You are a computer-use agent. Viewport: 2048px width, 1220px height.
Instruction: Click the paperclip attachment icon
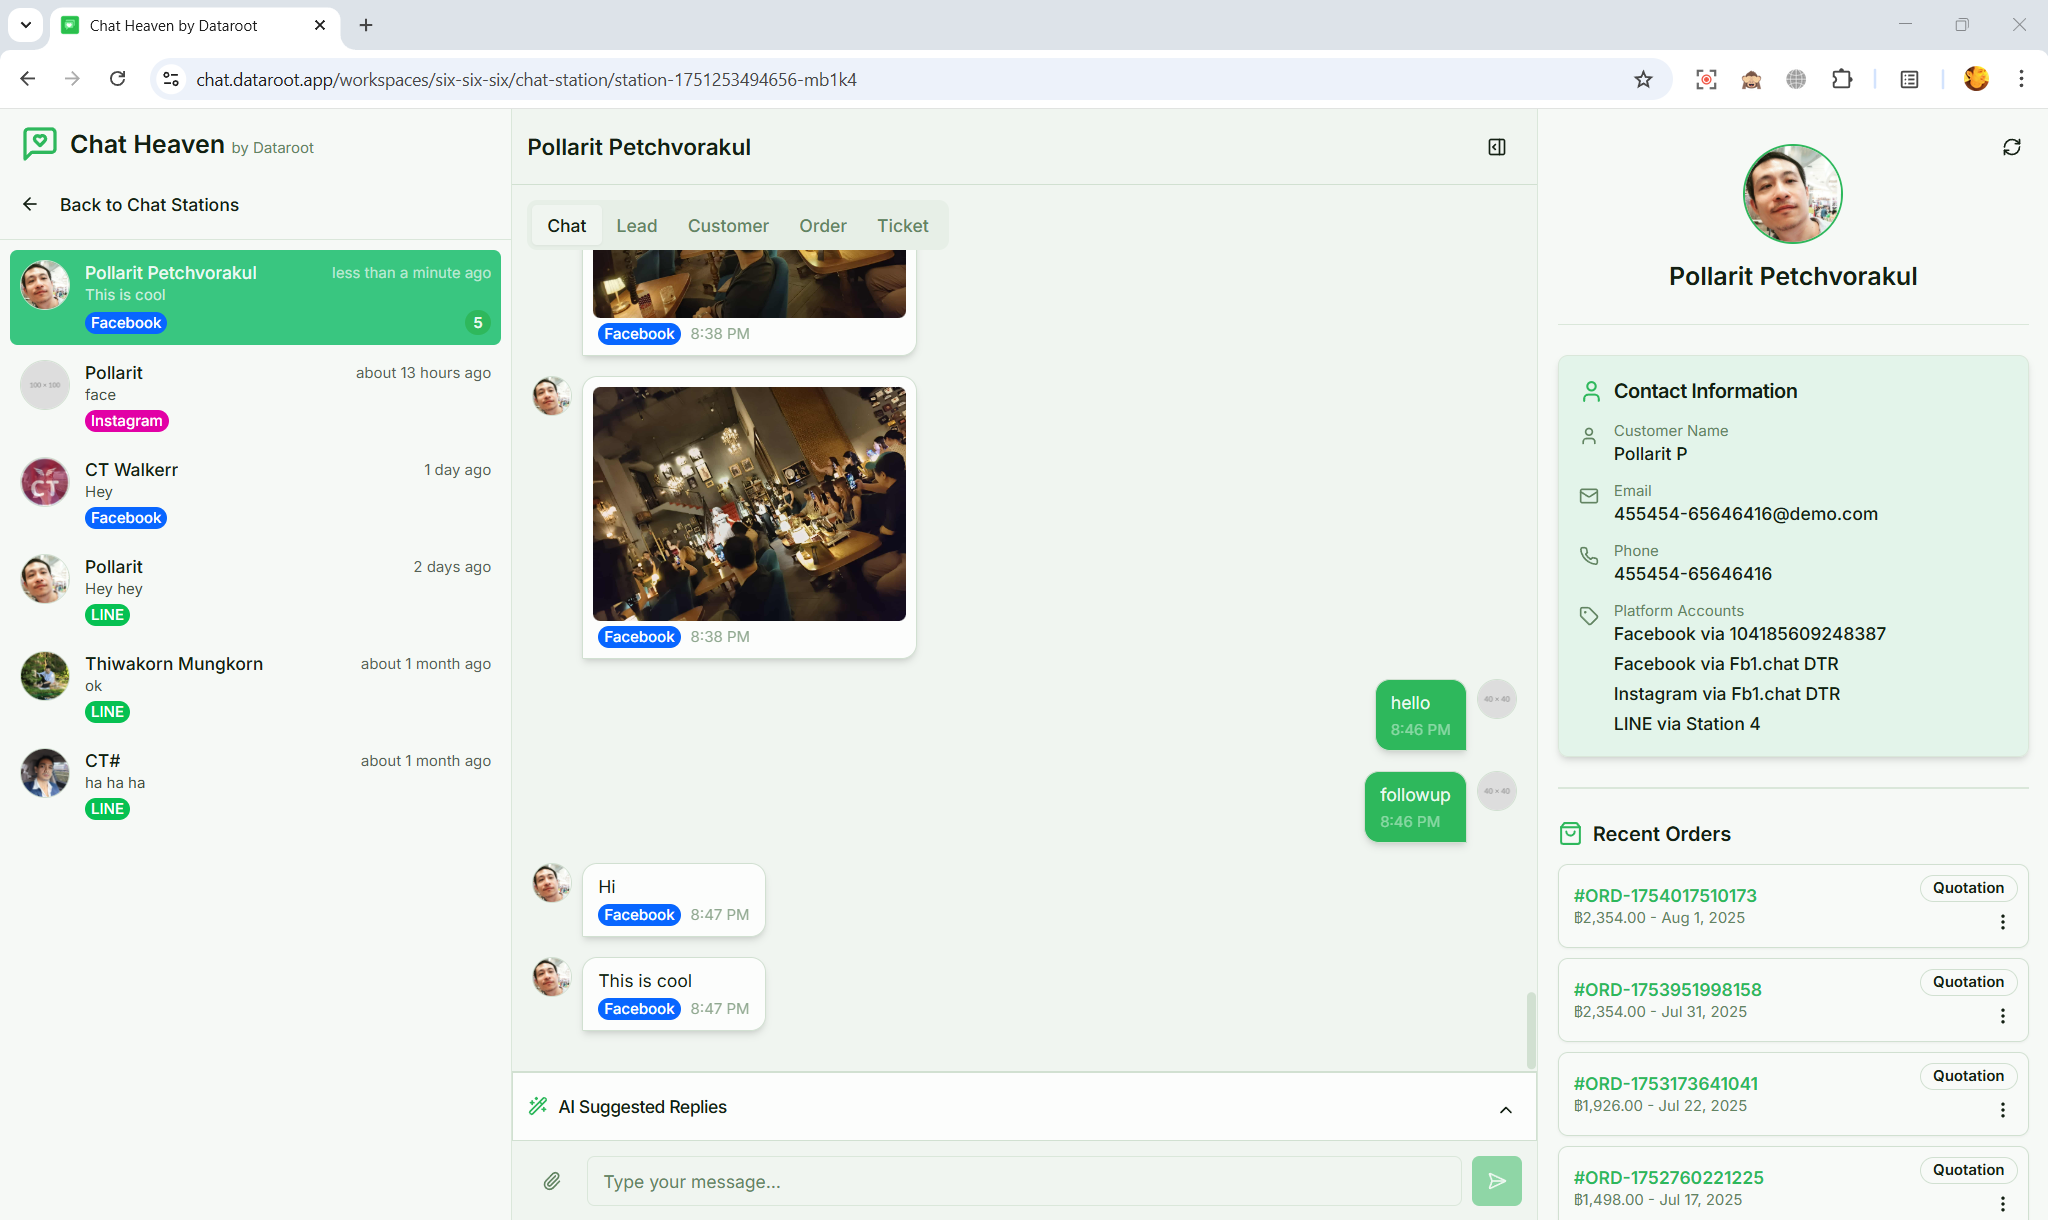551,1181
